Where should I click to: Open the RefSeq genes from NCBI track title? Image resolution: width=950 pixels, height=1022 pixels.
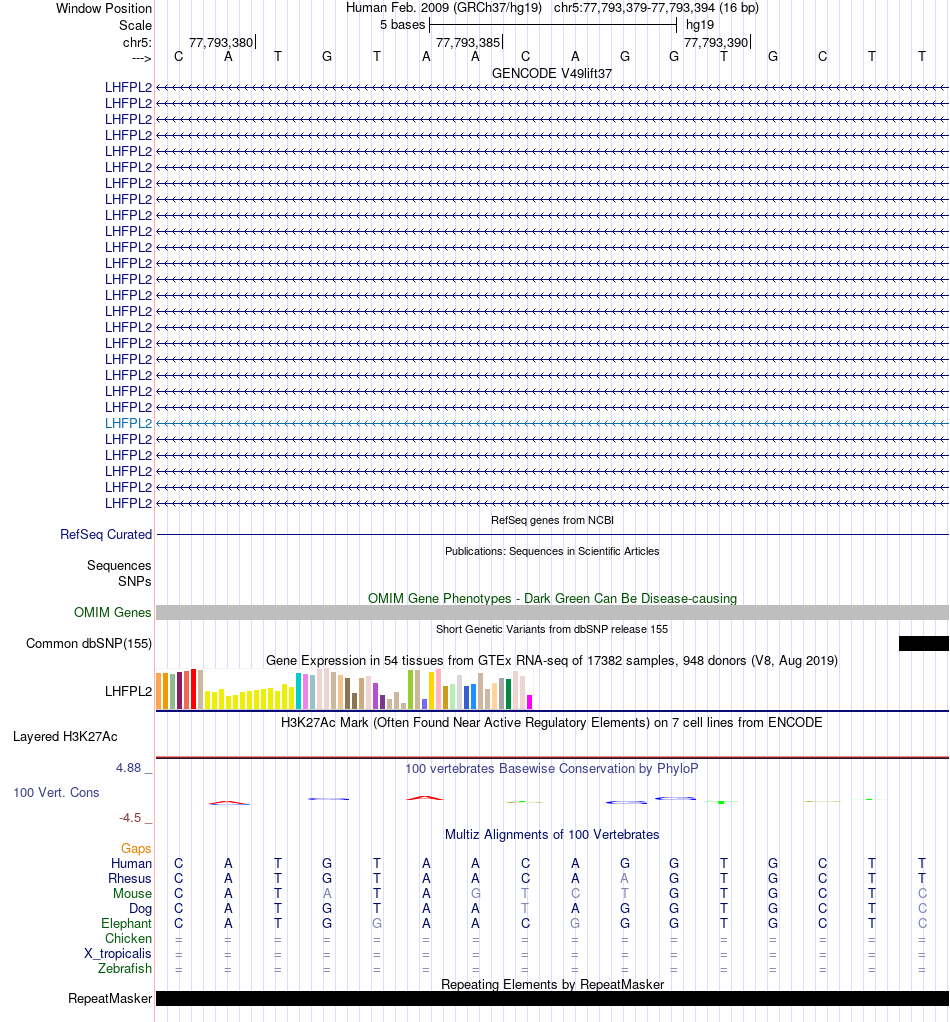click(x=552, y=520)
